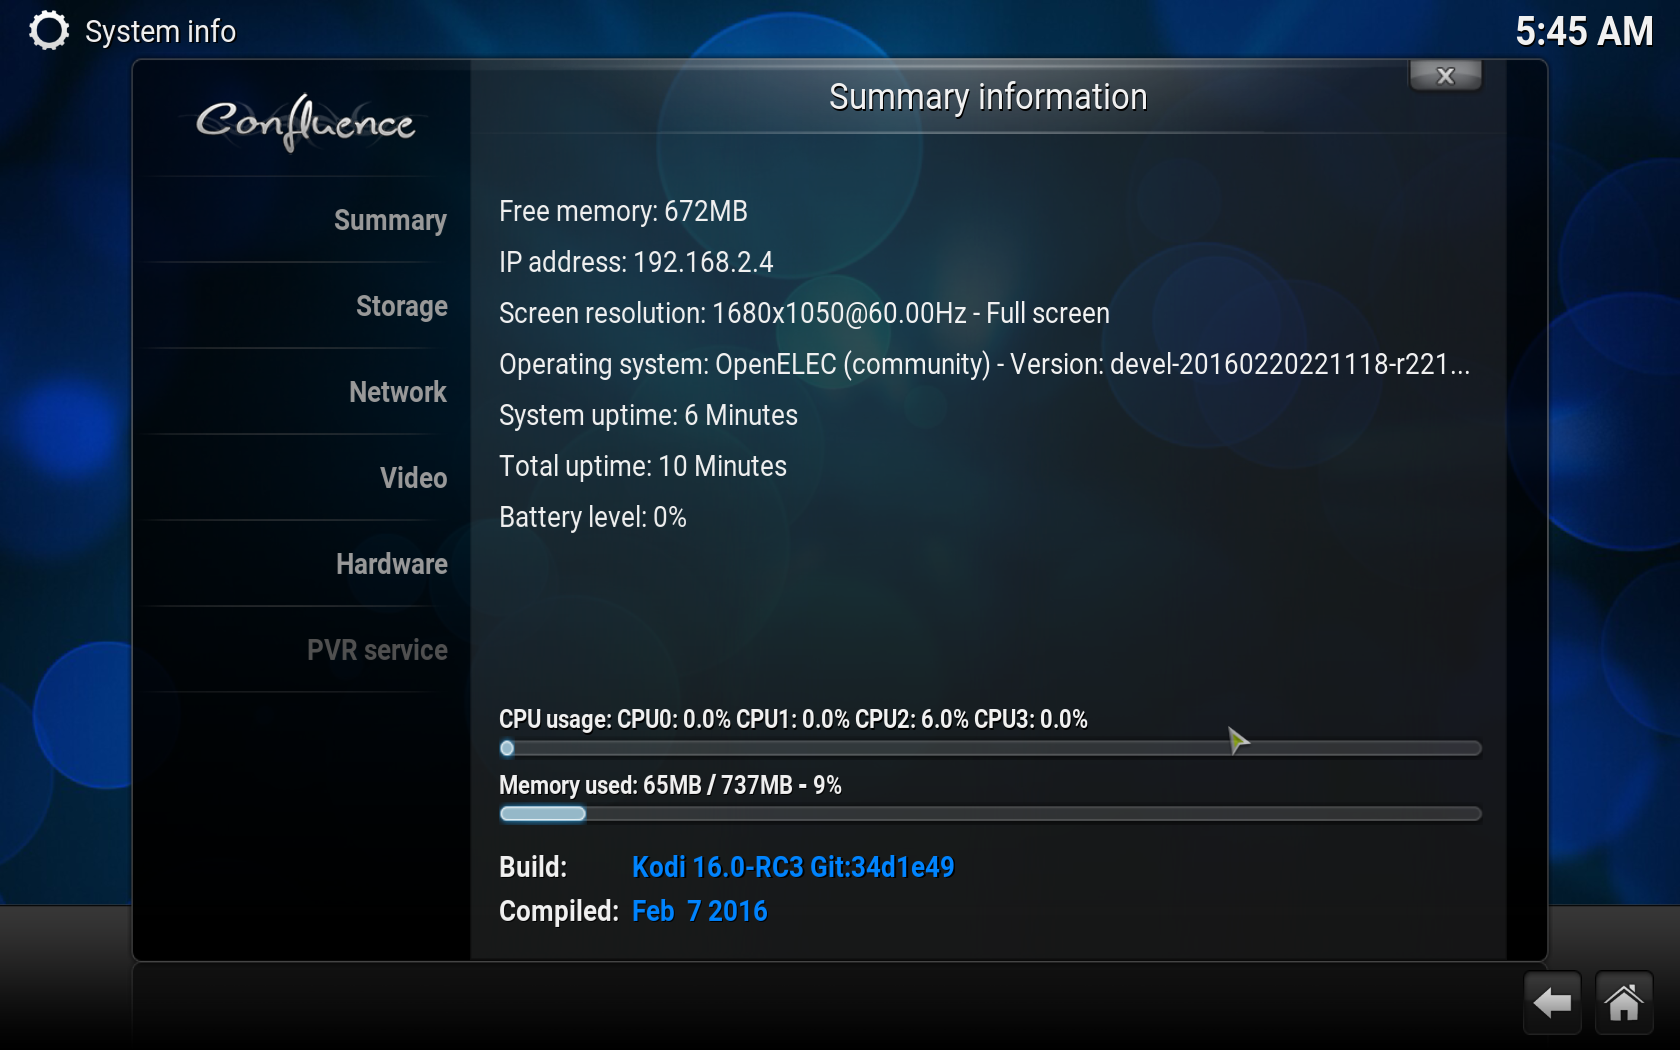
Task: Click the Memory used 65MB / 737MB text
Action: click(670, 785)
